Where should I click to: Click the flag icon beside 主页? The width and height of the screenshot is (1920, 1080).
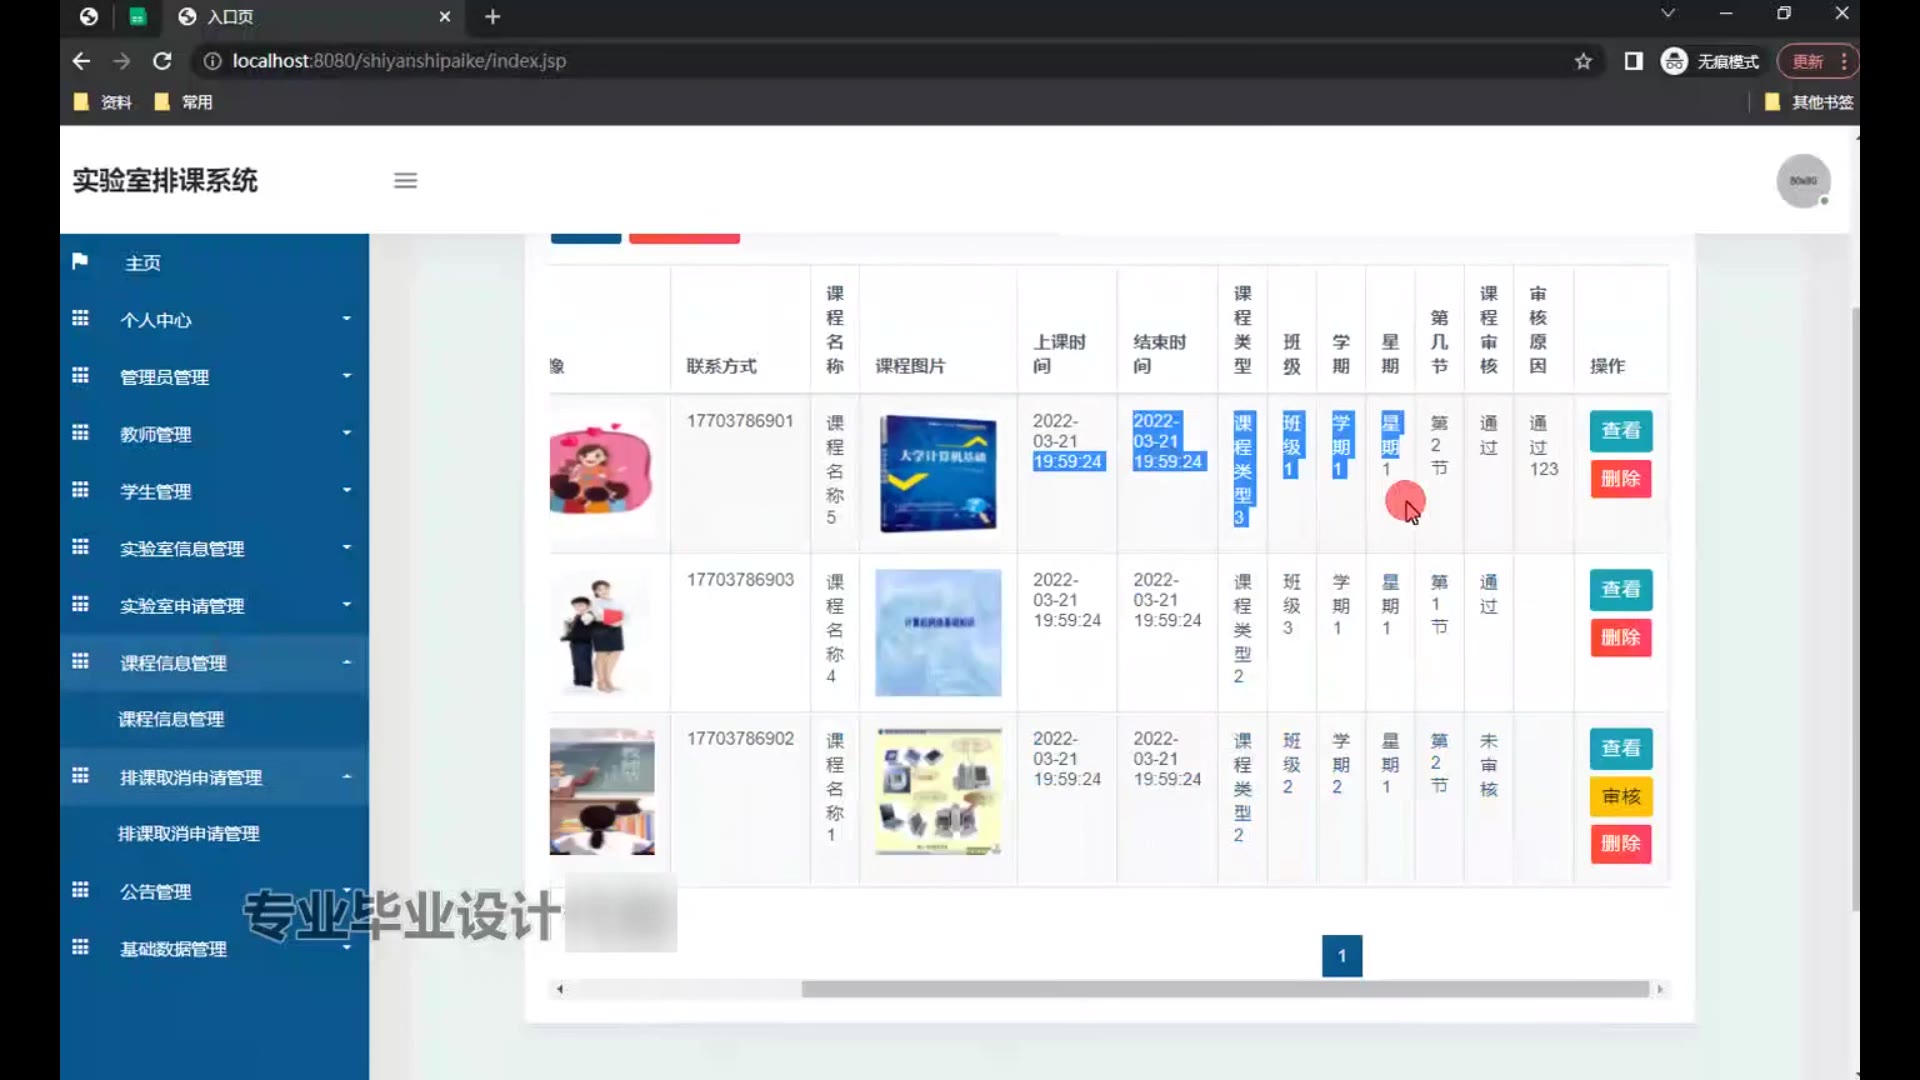pyautogui.click(x=80, y=262)
